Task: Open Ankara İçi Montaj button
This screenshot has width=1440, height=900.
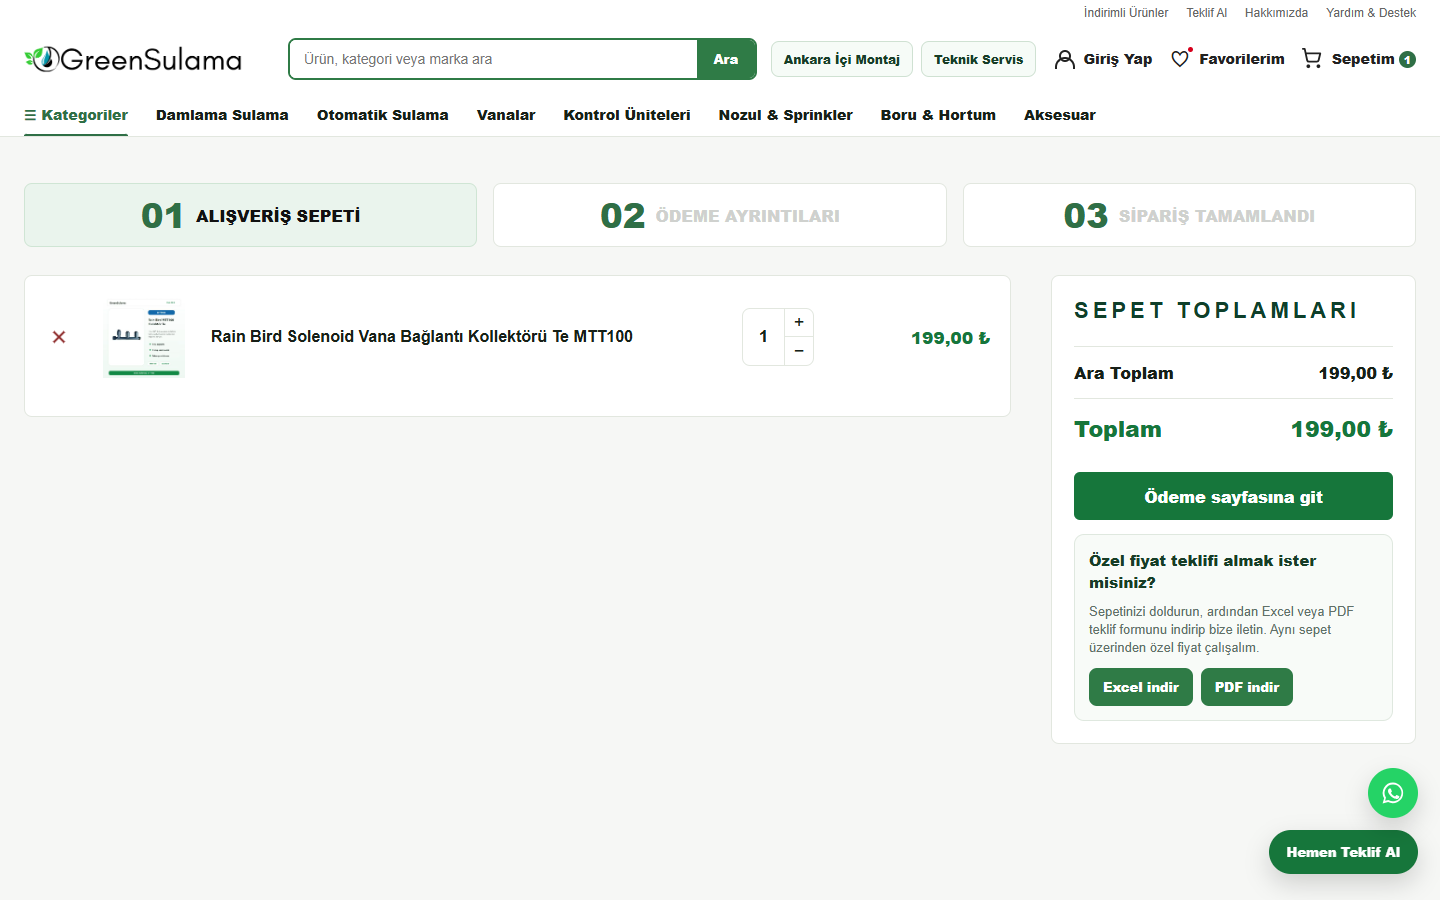Action: 842,59
